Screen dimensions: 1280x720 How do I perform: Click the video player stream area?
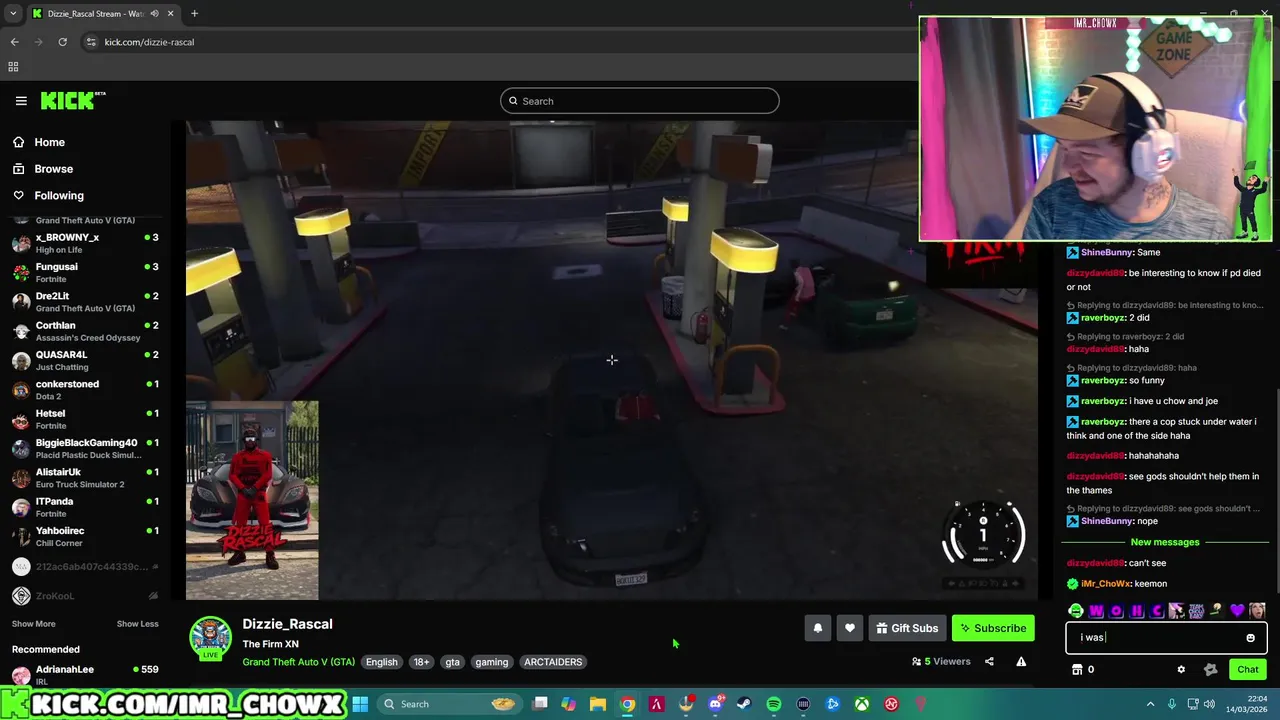click(612, 360)
